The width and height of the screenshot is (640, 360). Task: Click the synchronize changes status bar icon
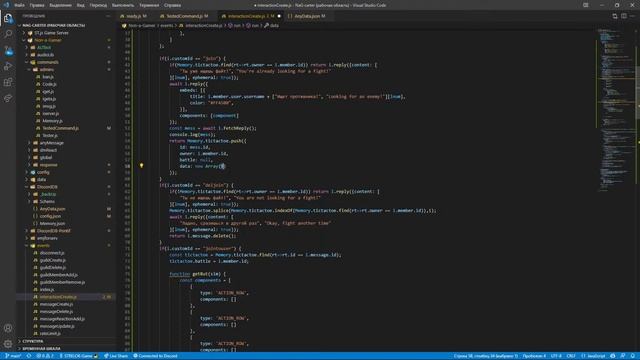(29, 356)
